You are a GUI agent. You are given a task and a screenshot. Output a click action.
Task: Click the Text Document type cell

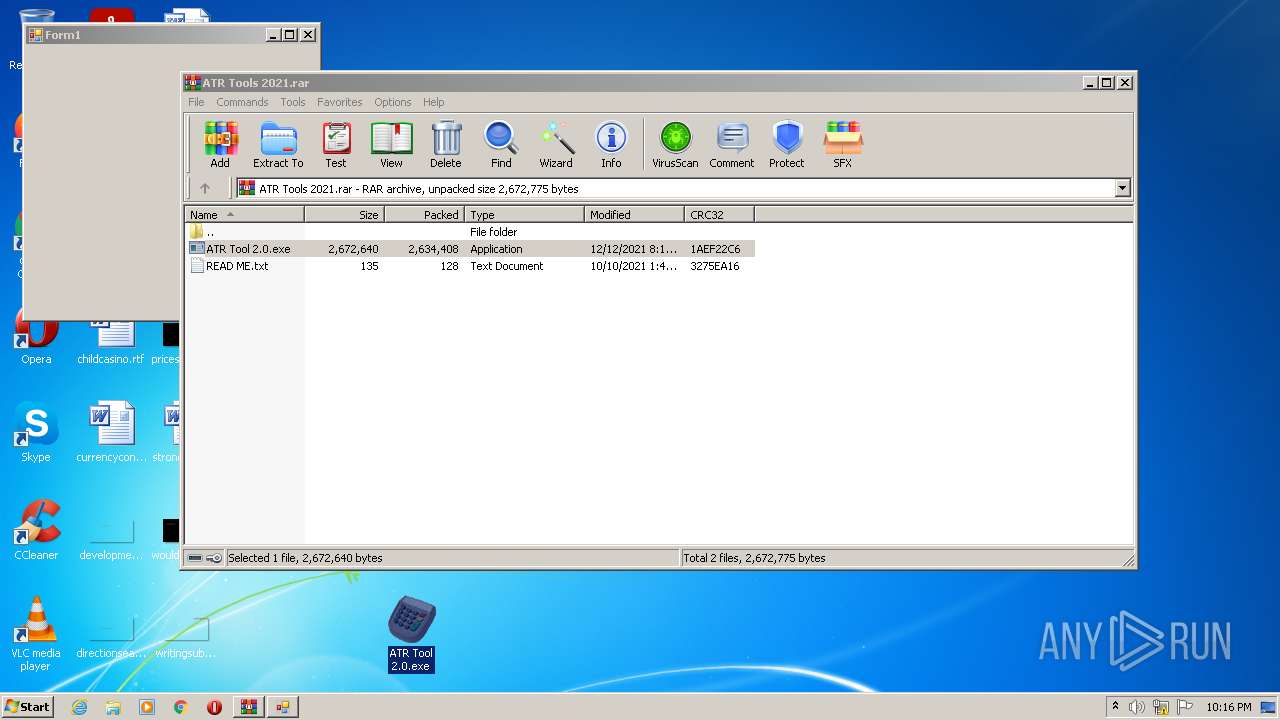pos(507,266)
